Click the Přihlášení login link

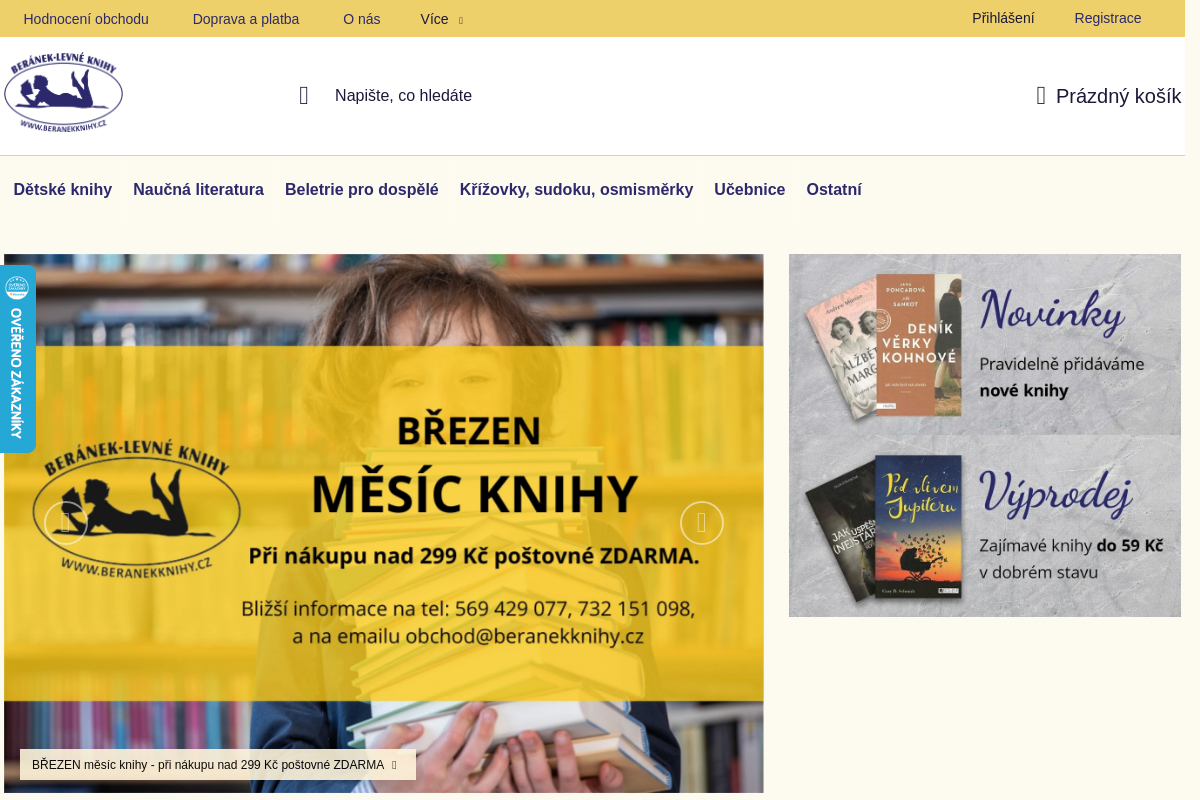(x=1003, y=18)
